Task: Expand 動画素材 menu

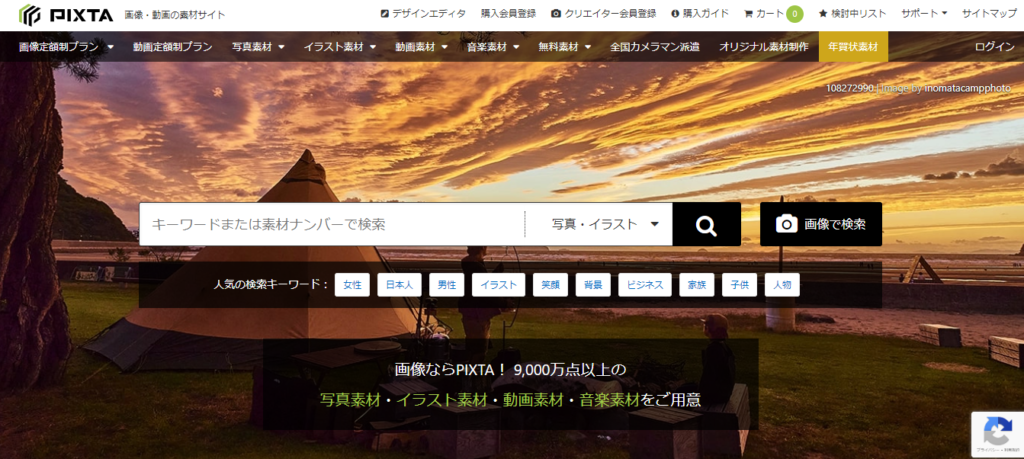Action: [x=421, y=47]
